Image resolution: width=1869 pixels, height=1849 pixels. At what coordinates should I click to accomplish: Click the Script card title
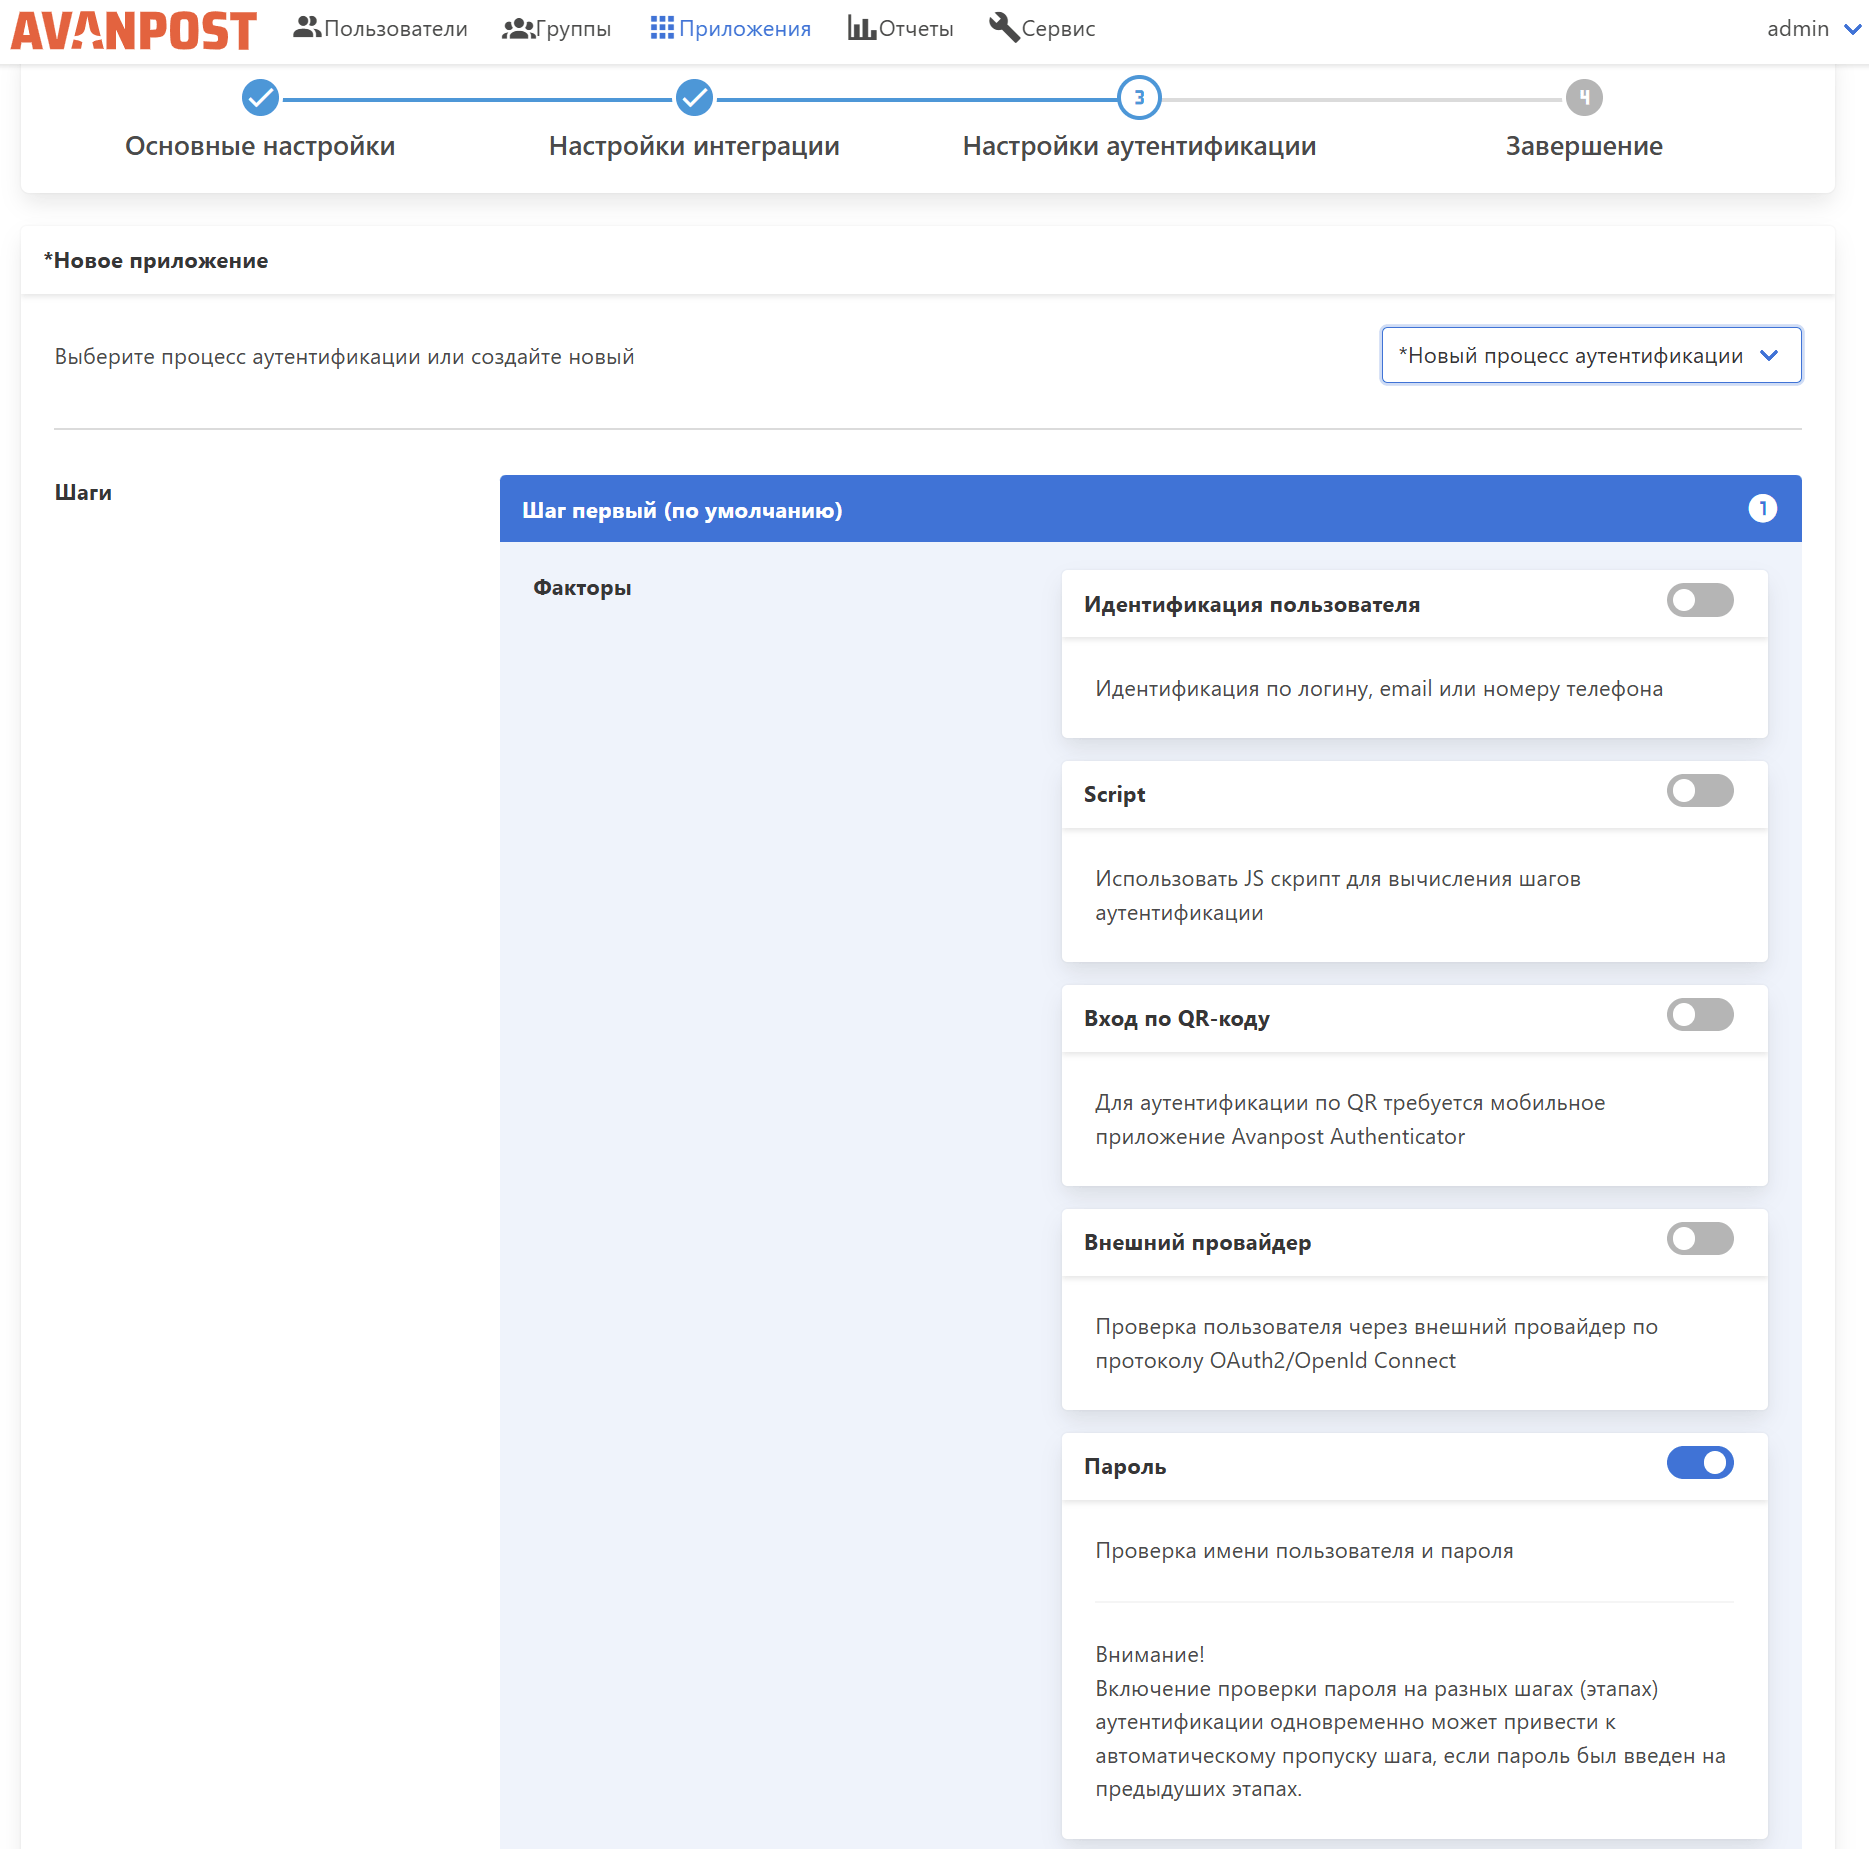(1115, 794)
